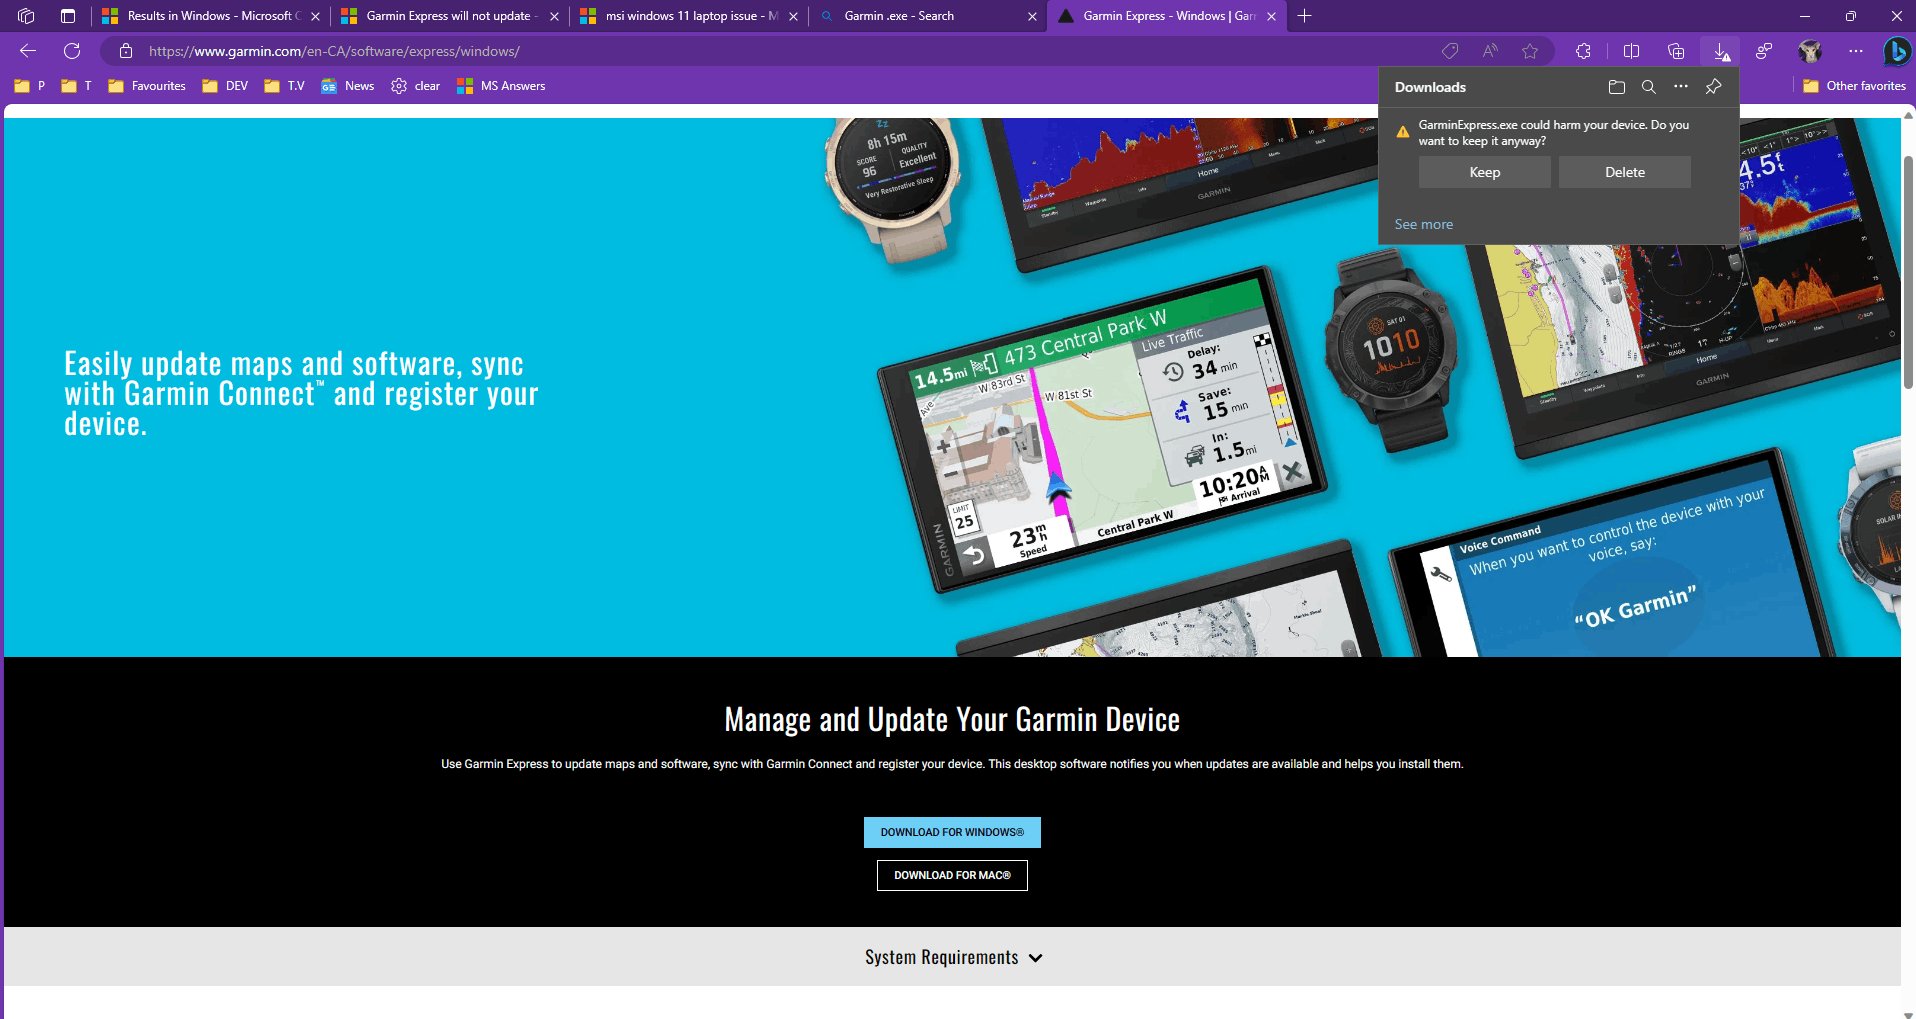
Task: Open the clear settings bookmark
Action: pos(416,86)
